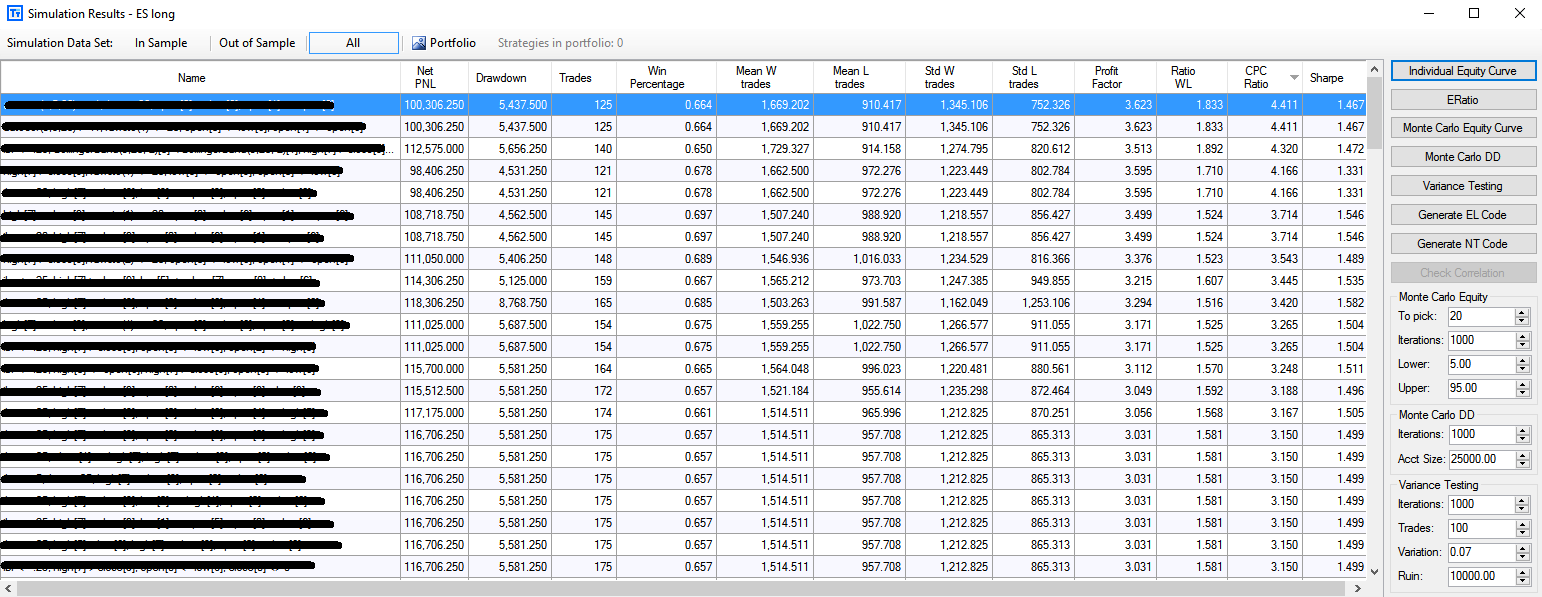This screenshot has height=597, width=1542.
Task: Click the Net PNL value 117,175.000
Action: (434, 413)
